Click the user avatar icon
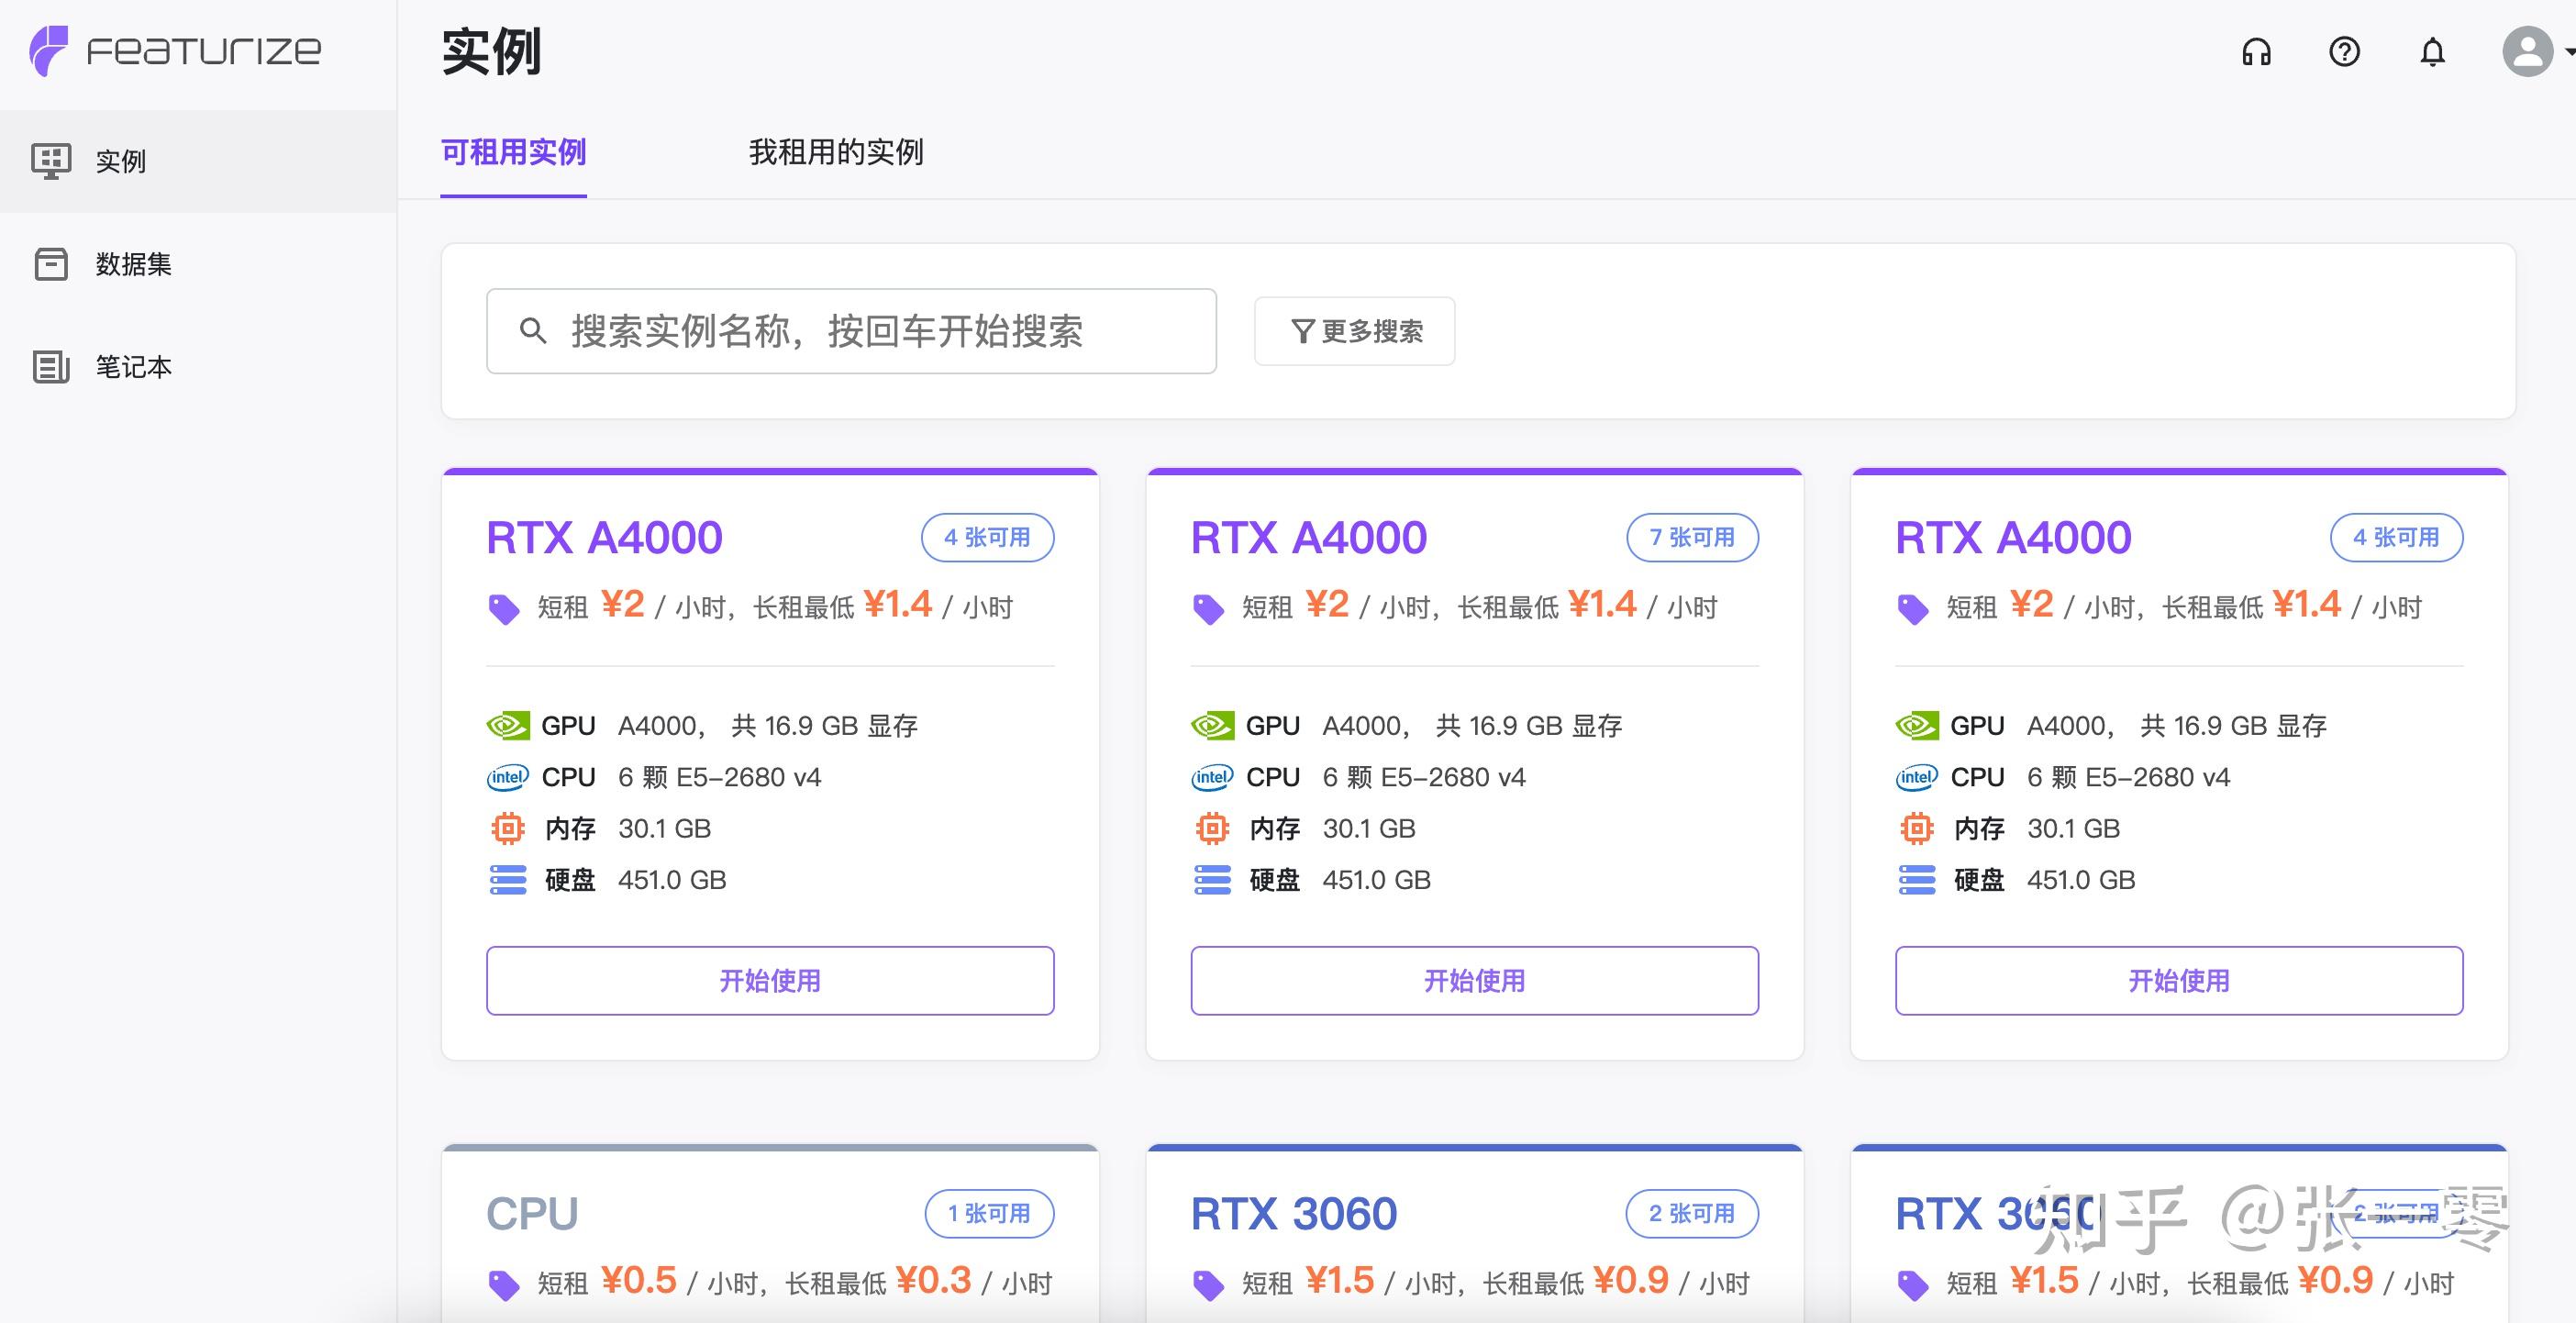 [2527, 52]
